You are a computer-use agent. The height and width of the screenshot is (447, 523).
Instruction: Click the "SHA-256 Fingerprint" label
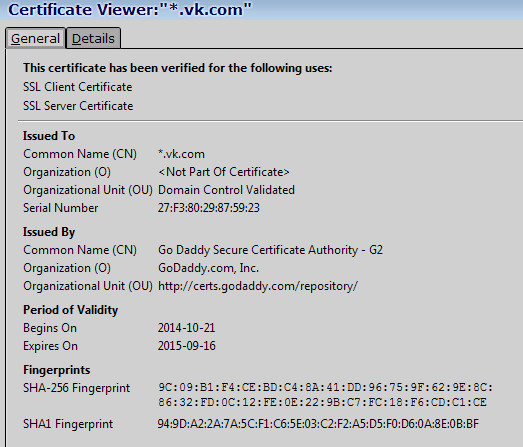tap(76, 388)
